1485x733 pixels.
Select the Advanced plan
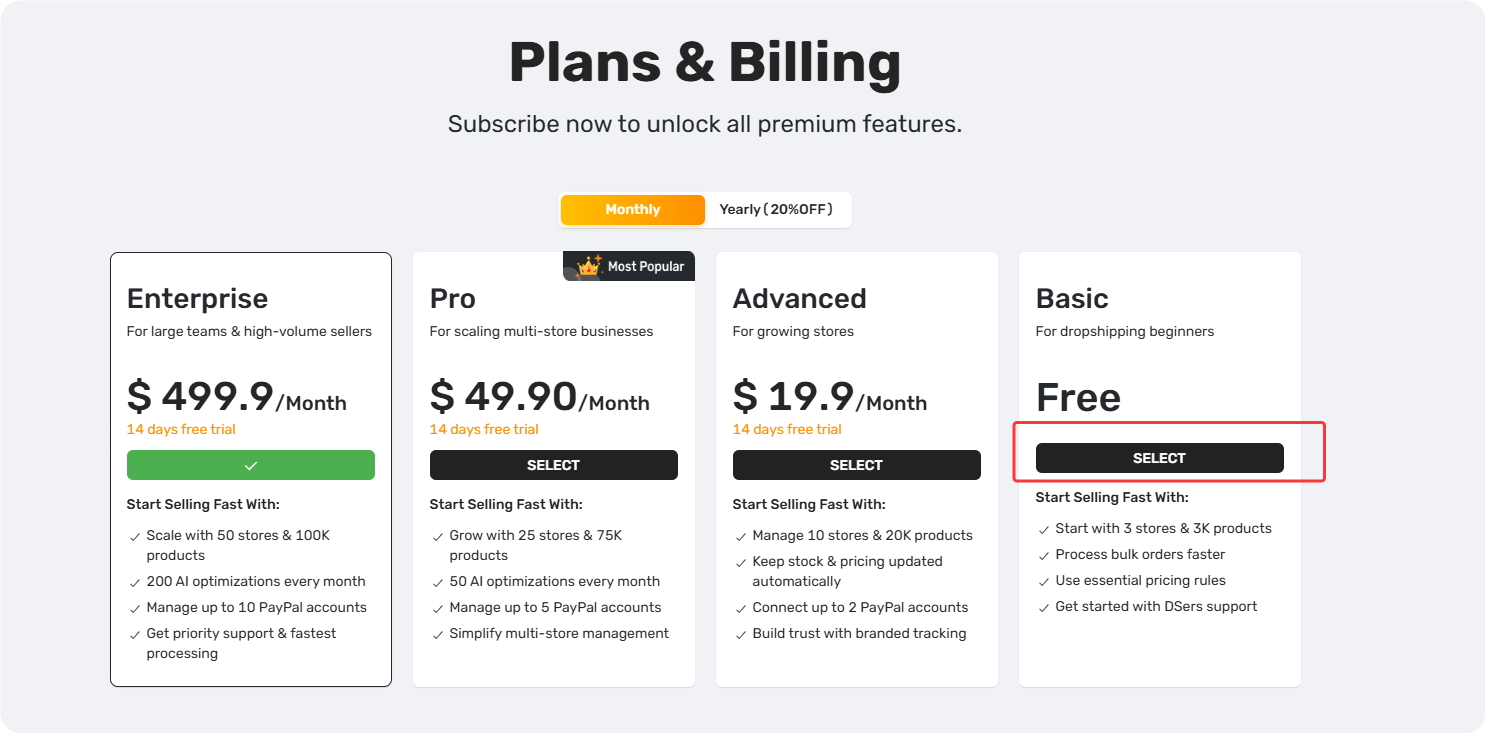pos(857,465)
